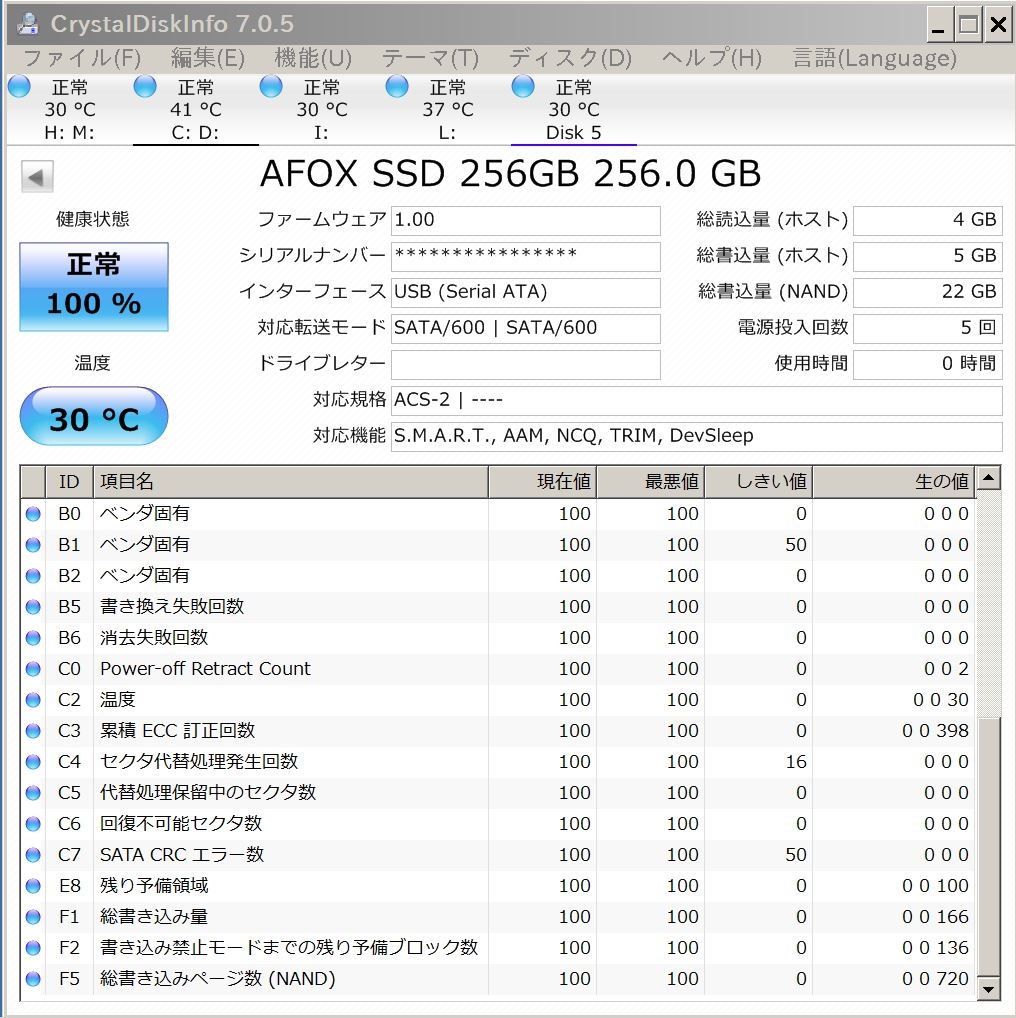The image size is (1016, 1018).
Task: Open the 言語(Language) menu
Action: 875,58
